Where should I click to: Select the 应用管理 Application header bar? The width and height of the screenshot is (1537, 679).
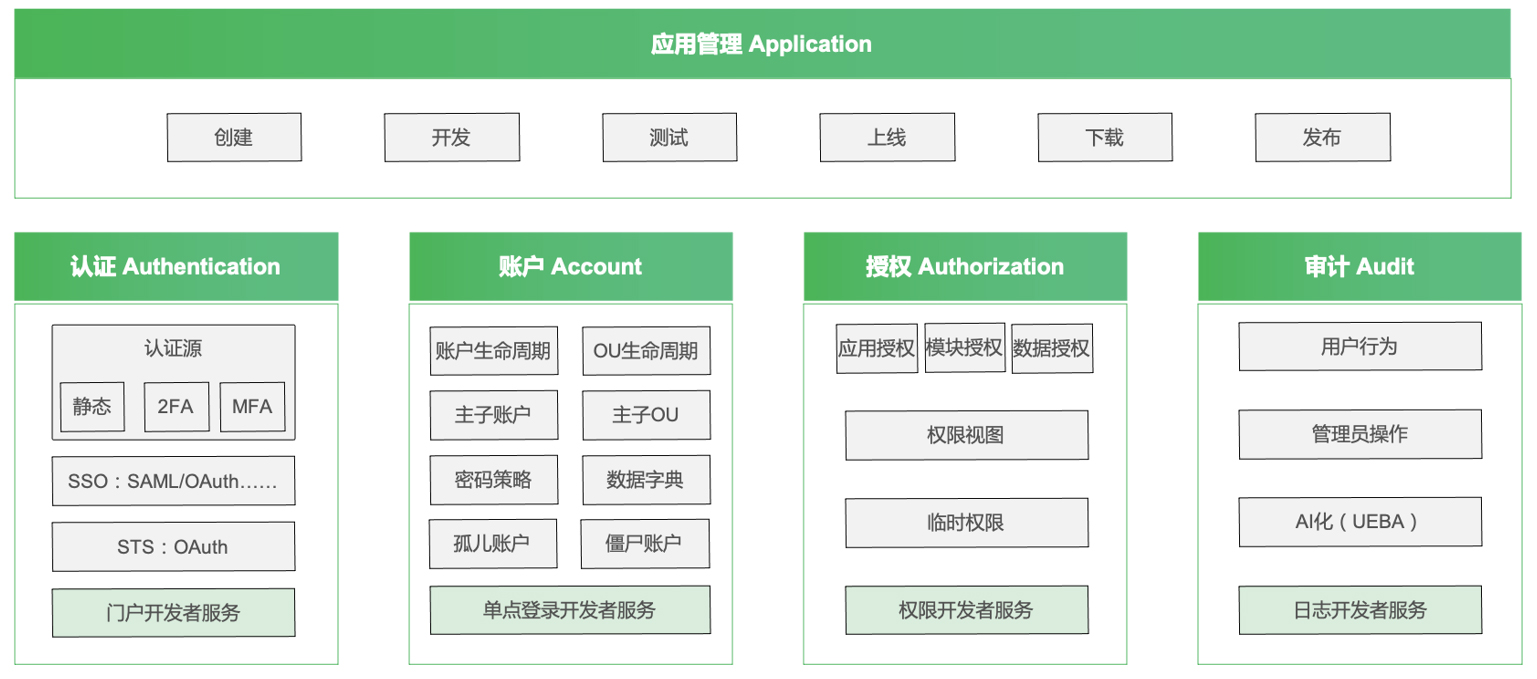(762, 44)
